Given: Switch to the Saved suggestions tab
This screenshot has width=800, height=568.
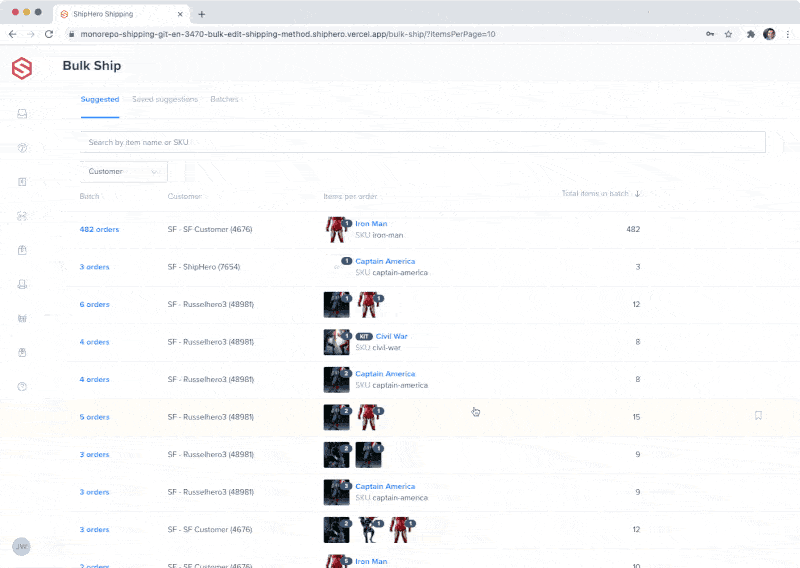Looking at the screenshot, I should pyautogui.click(x=165, y=100).
